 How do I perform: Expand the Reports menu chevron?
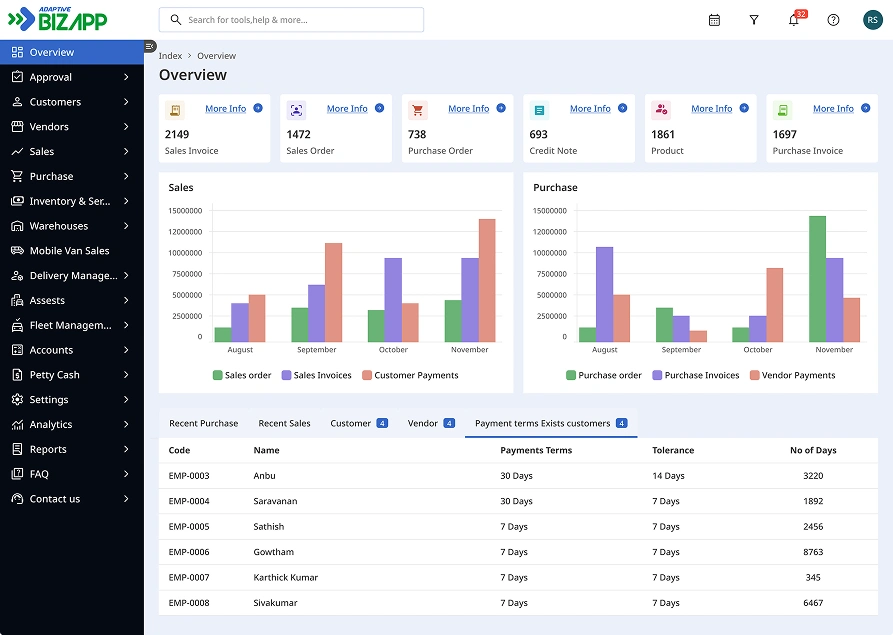pos(126,449)
